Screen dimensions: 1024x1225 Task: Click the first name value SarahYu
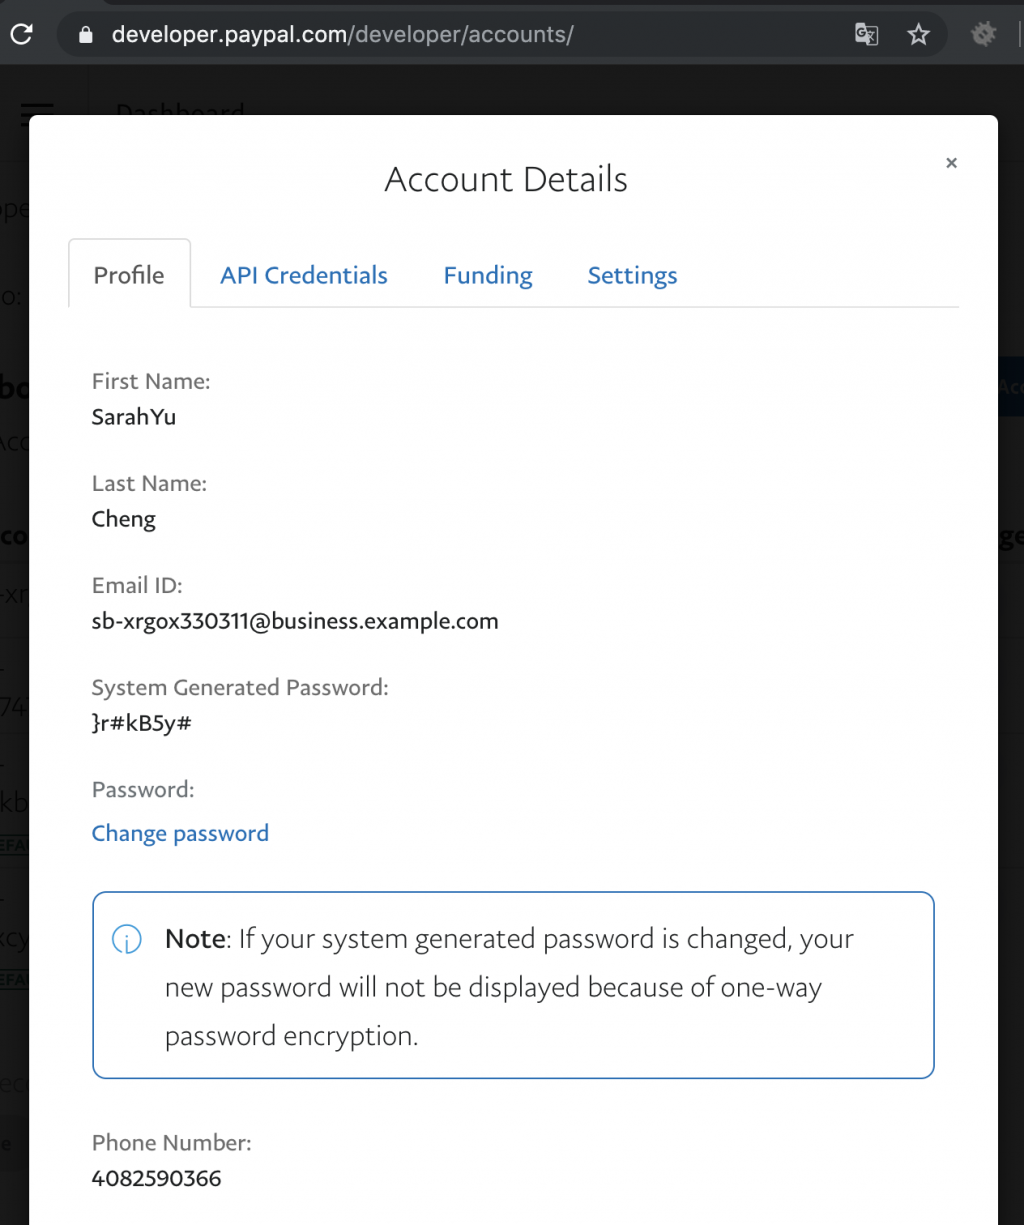(x=134, y=417)
